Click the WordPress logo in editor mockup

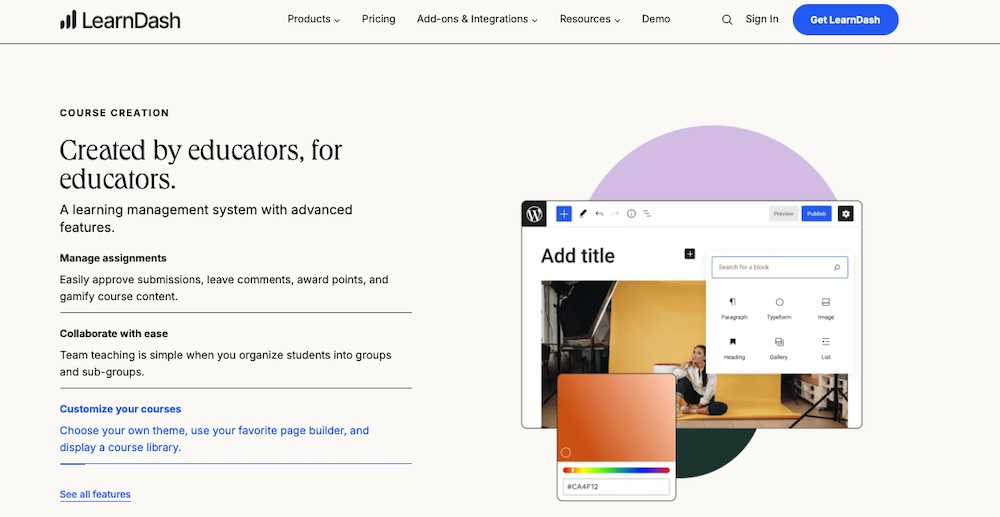534,214
